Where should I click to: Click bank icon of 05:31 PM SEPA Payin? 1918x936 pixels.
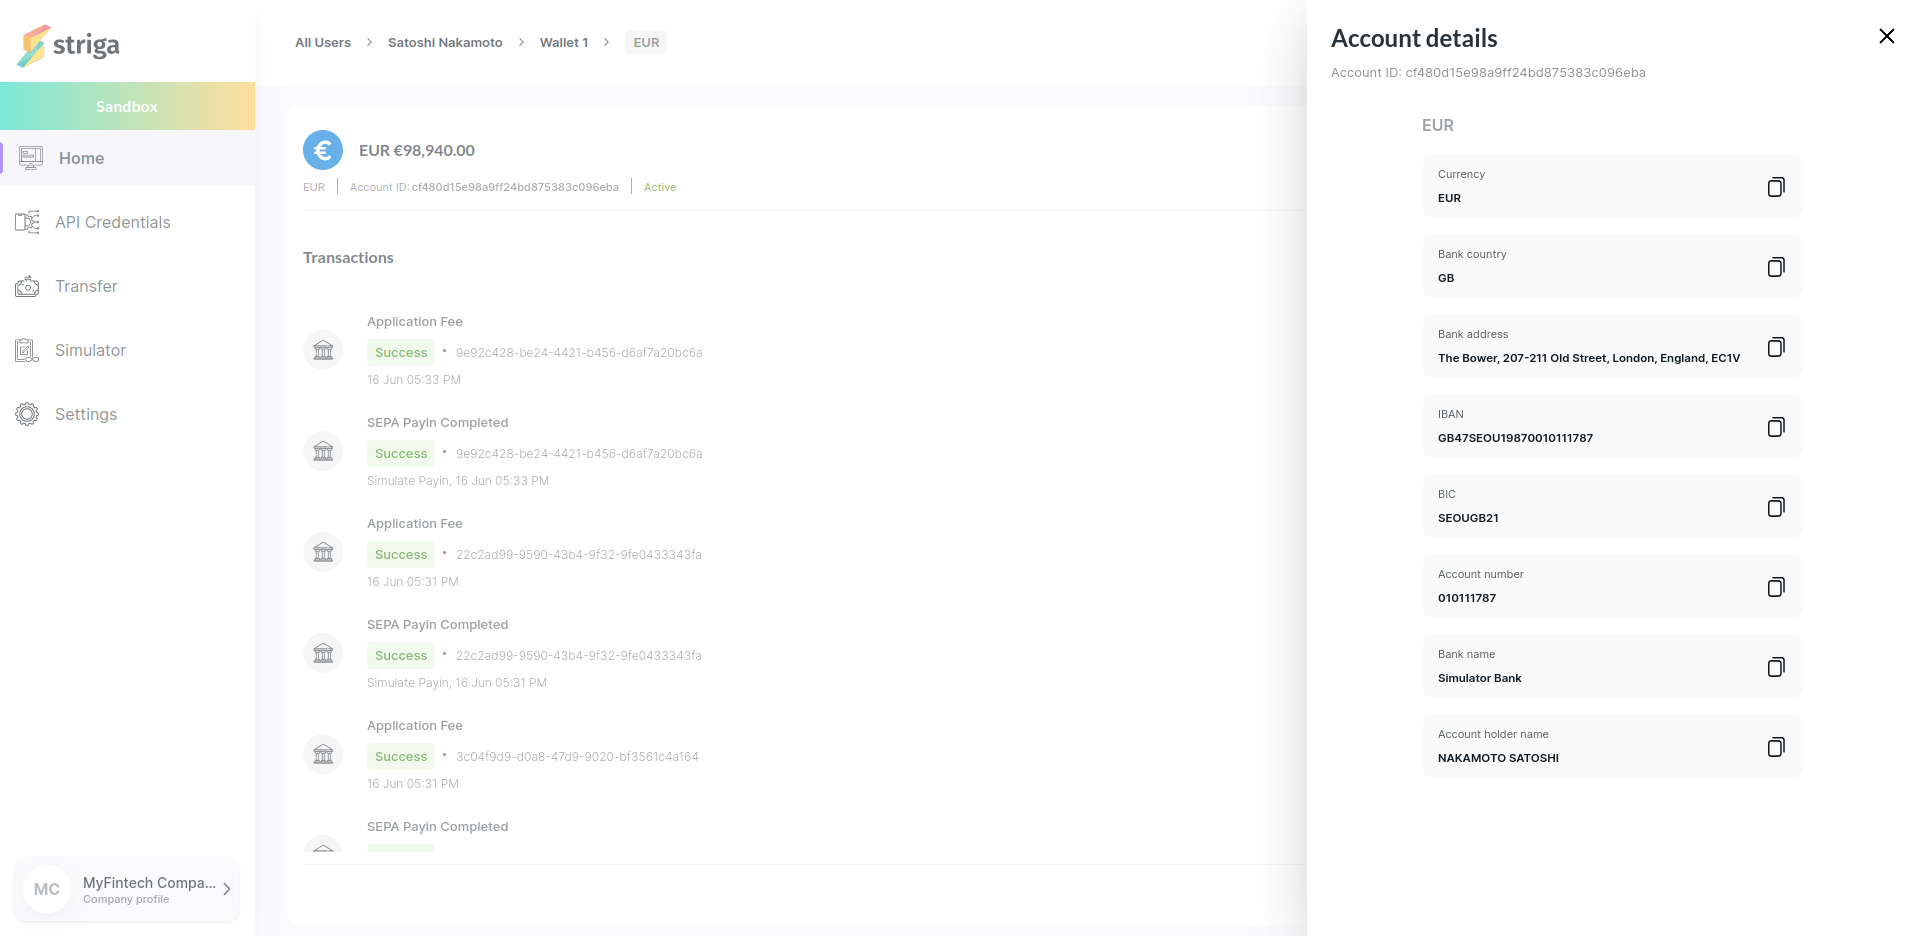point(323,653)
